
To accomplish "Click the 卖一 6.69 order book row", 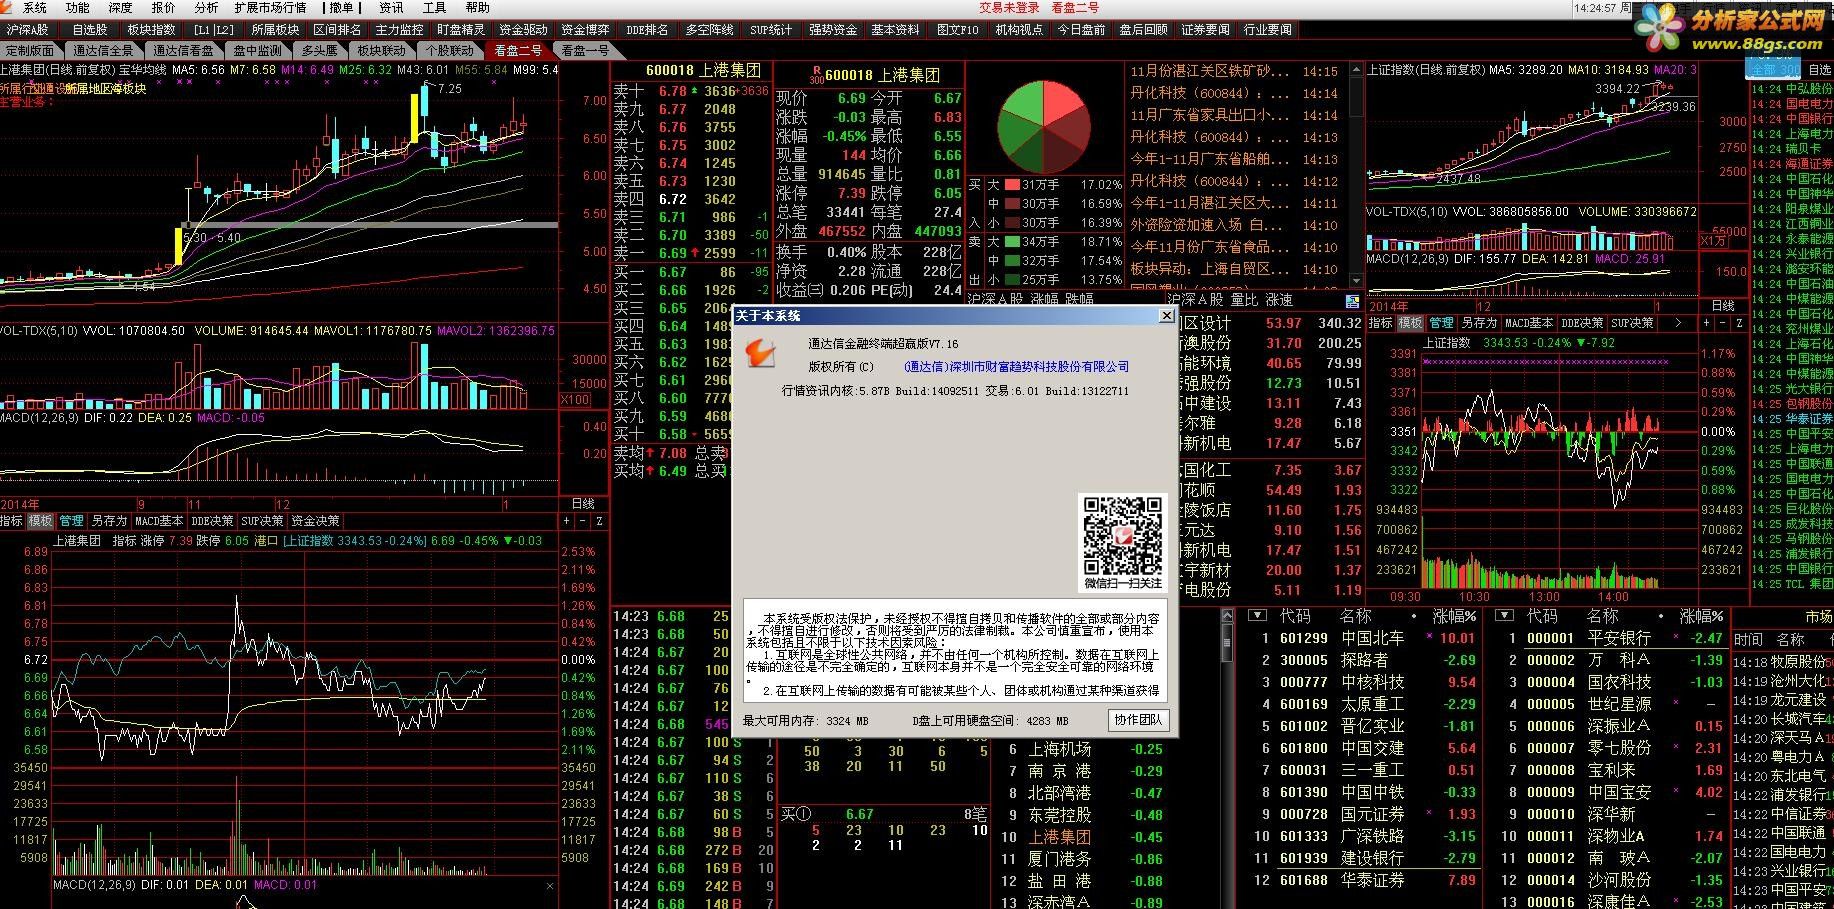I will (691, 253).
